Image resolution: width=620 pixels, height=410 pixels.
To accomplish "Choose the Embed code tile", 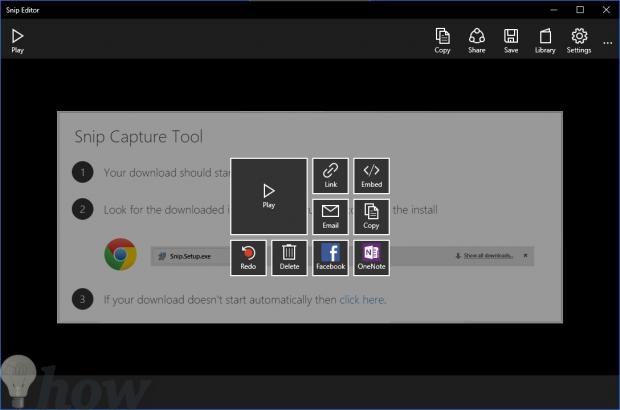I will (371, 175).
